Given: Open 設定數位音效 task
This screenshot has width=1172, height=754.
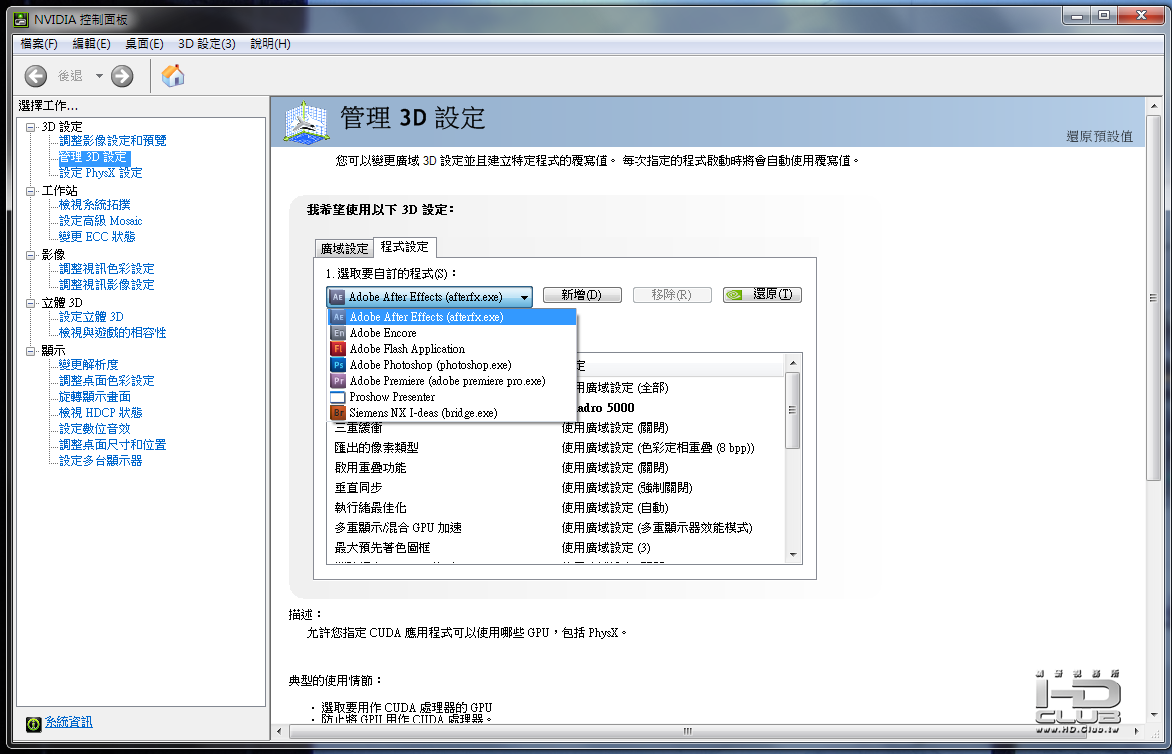Looking at the screenshot, I should (95, 429).
